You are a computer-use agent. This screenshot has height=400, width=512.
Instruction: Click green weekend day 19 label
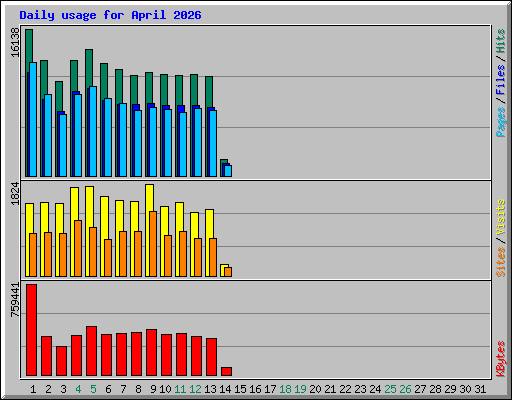(300, 389)
